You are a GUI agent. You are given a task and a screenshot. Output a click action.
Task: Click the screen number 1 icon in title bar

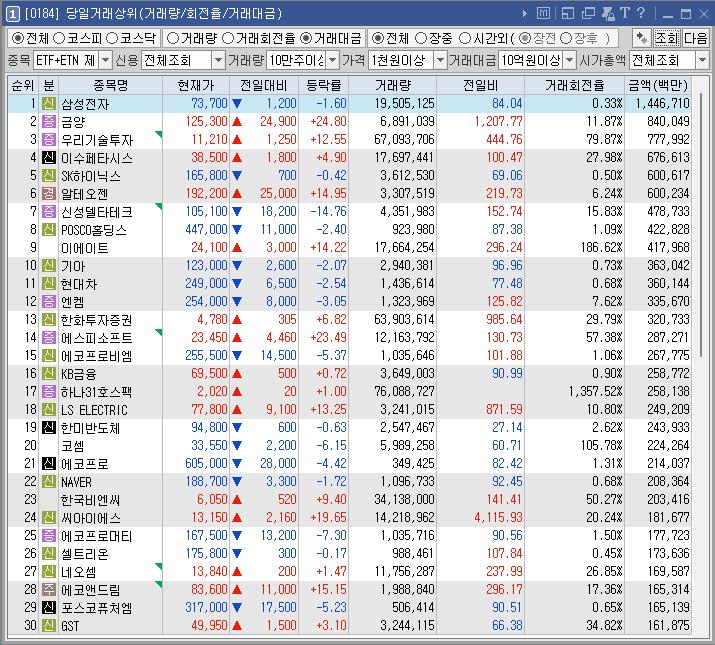[x=12, y=14]
